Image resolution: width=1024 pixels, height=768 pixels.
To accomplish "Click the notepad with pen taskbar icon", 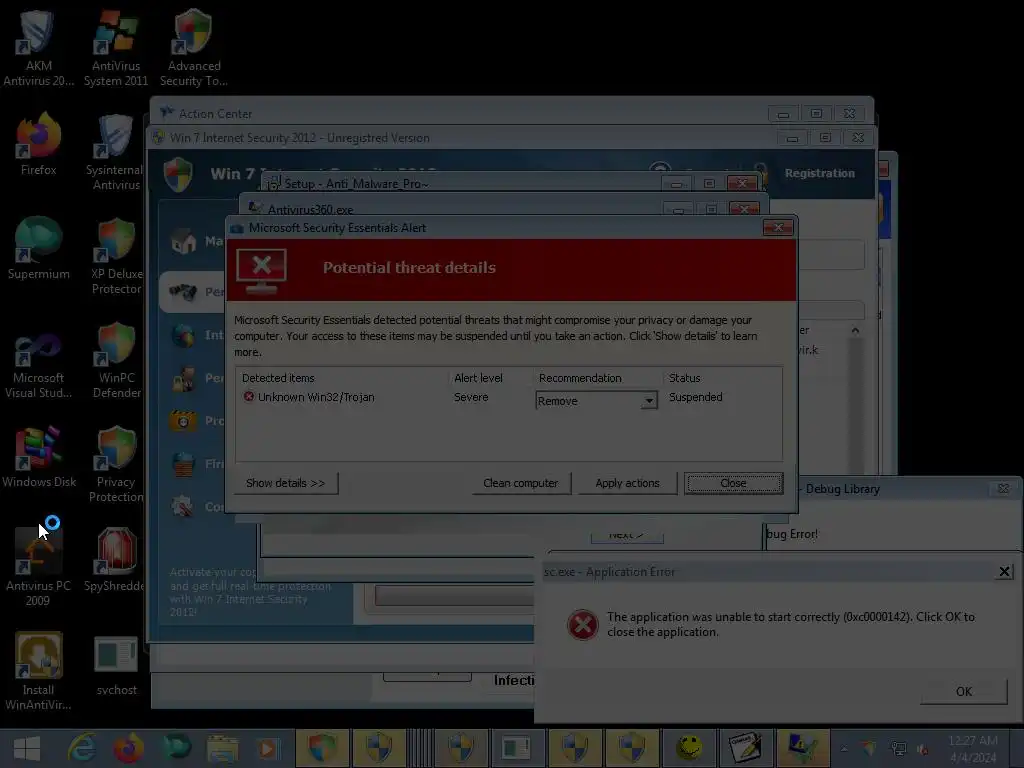I will click(x=745, y=748).
